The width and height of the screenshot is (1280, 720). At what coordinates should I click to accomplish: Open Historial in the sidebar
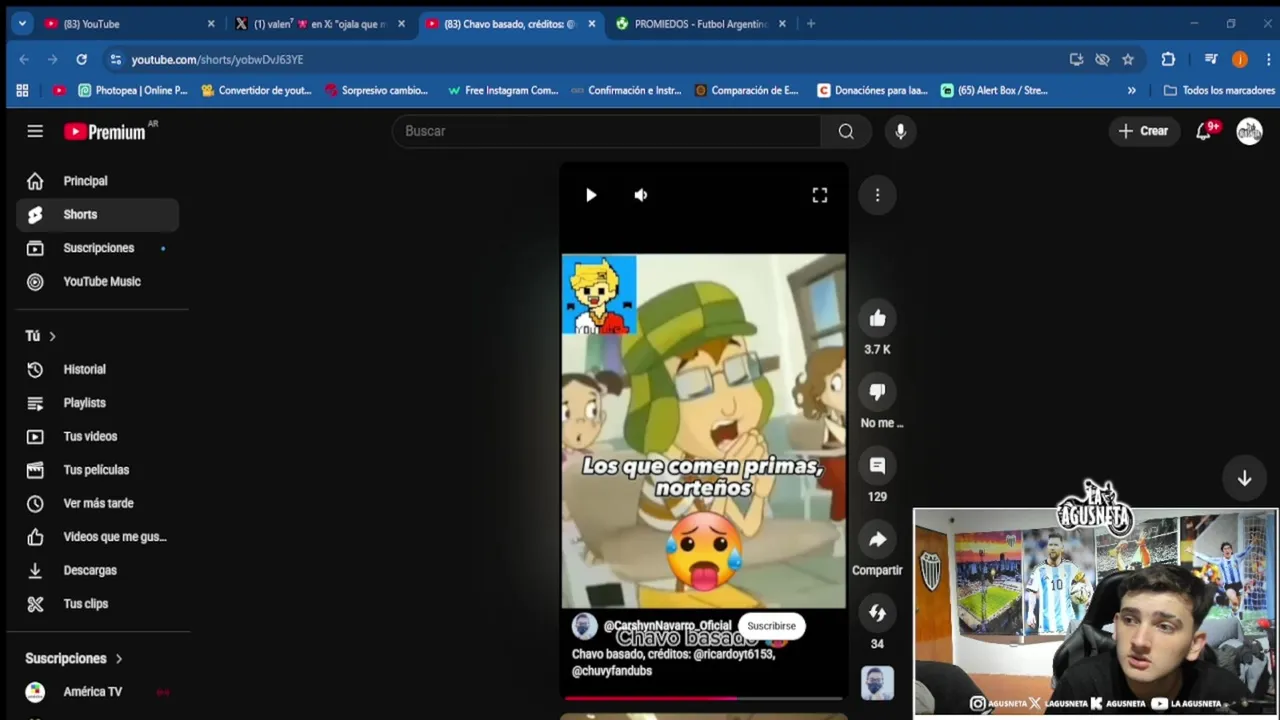pos(97,369)
